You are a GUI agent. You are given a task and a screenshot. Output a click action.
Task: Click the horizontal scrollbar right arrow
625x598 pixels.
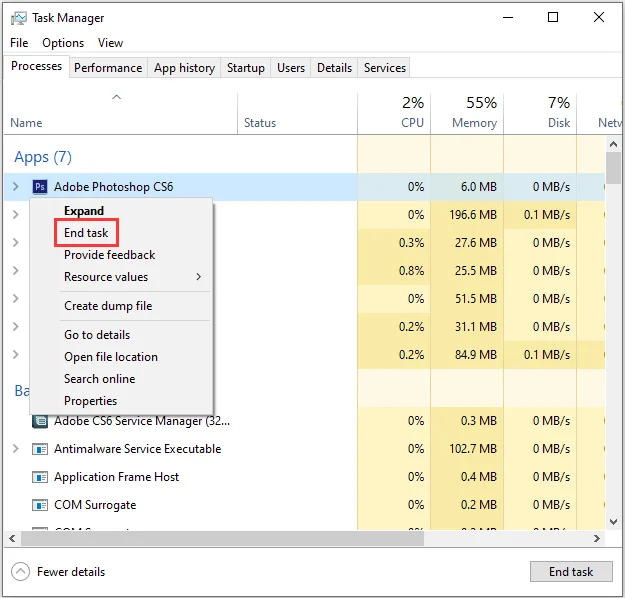597,539
